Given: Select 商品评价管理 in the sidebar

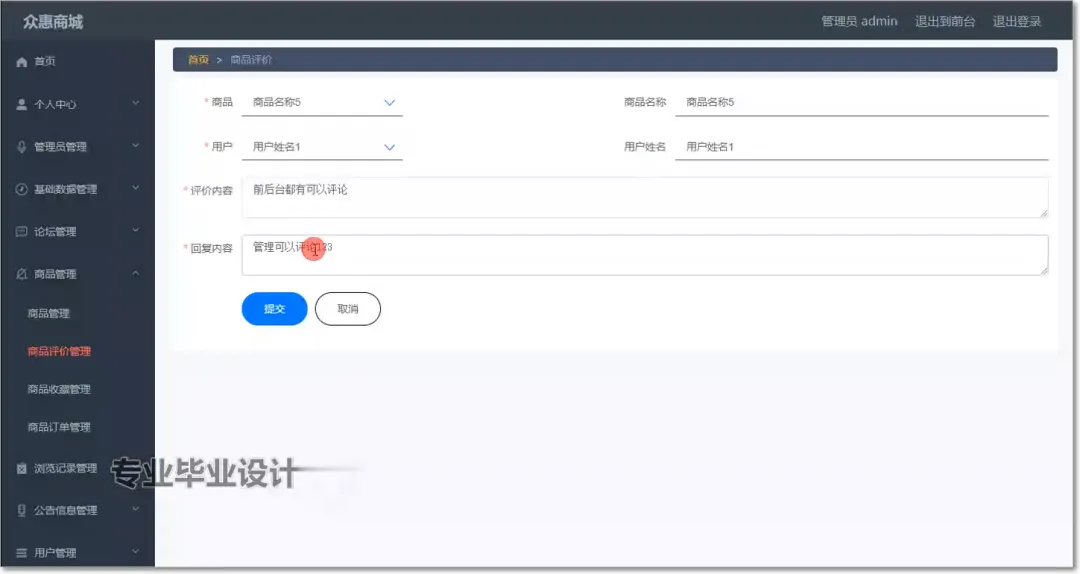Looking at the screenshot, I should pos(59,351).
